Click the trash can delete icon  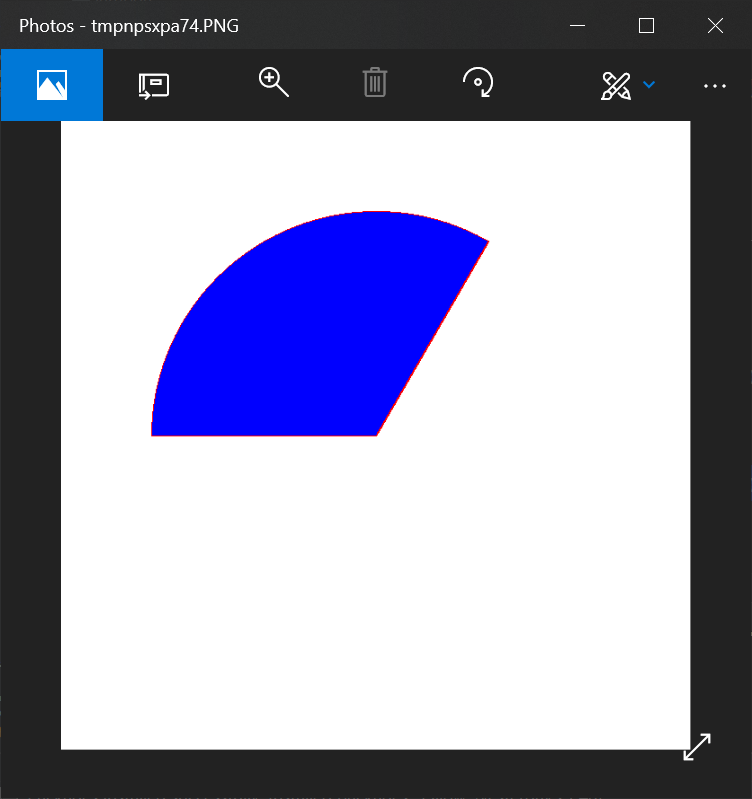pos(375,82)
